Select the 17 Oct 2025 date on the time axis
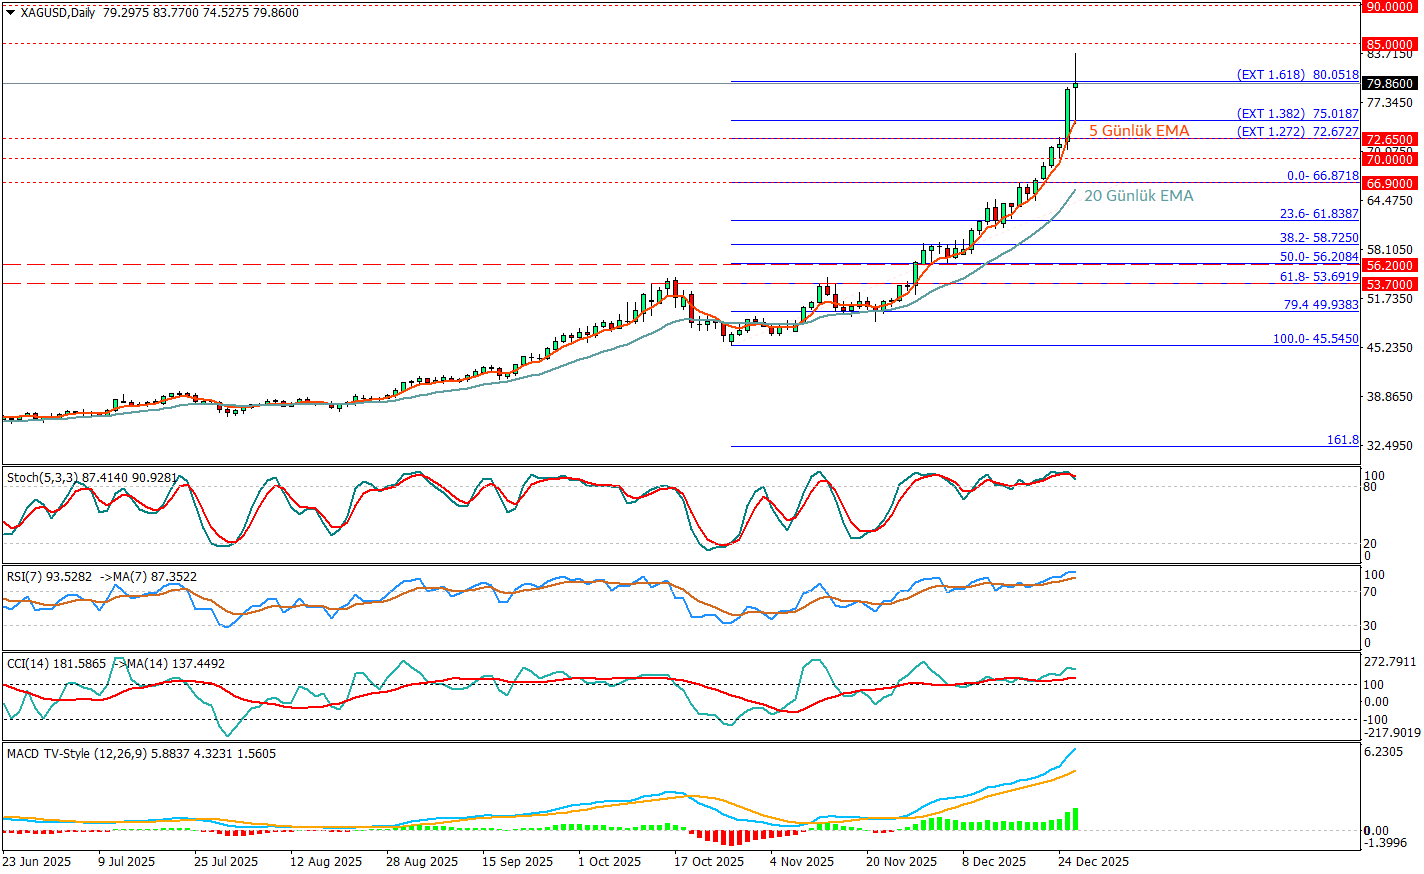Viewport: 1424px width, 874px height. tap(709, 862)
